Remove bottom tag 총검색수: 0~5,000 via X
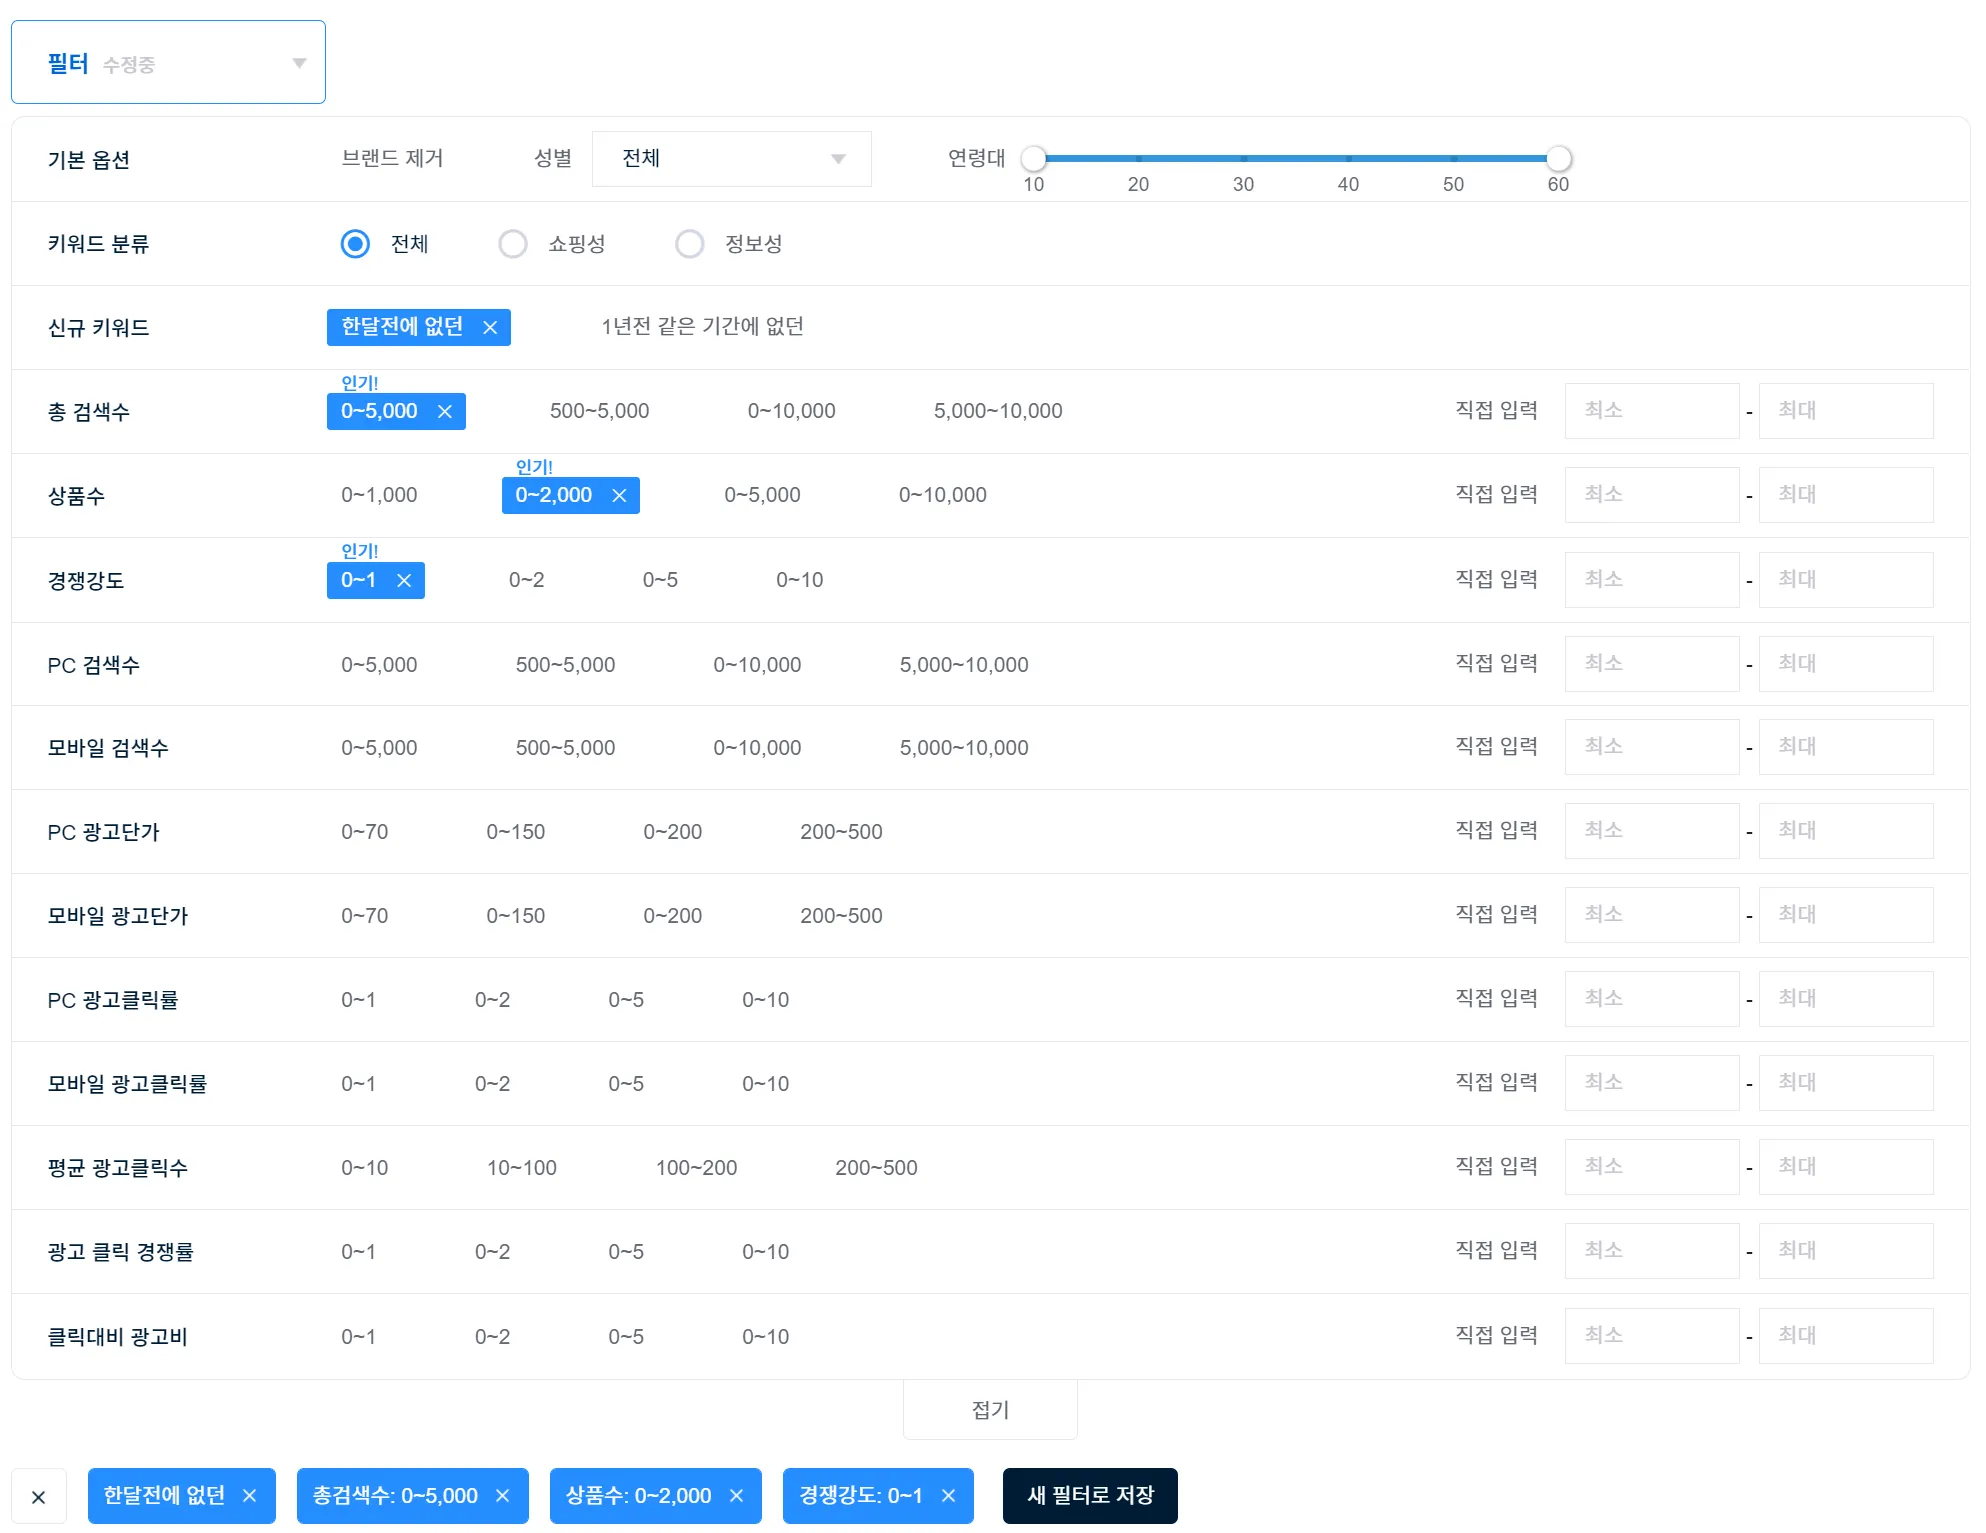 (503, 1496)
